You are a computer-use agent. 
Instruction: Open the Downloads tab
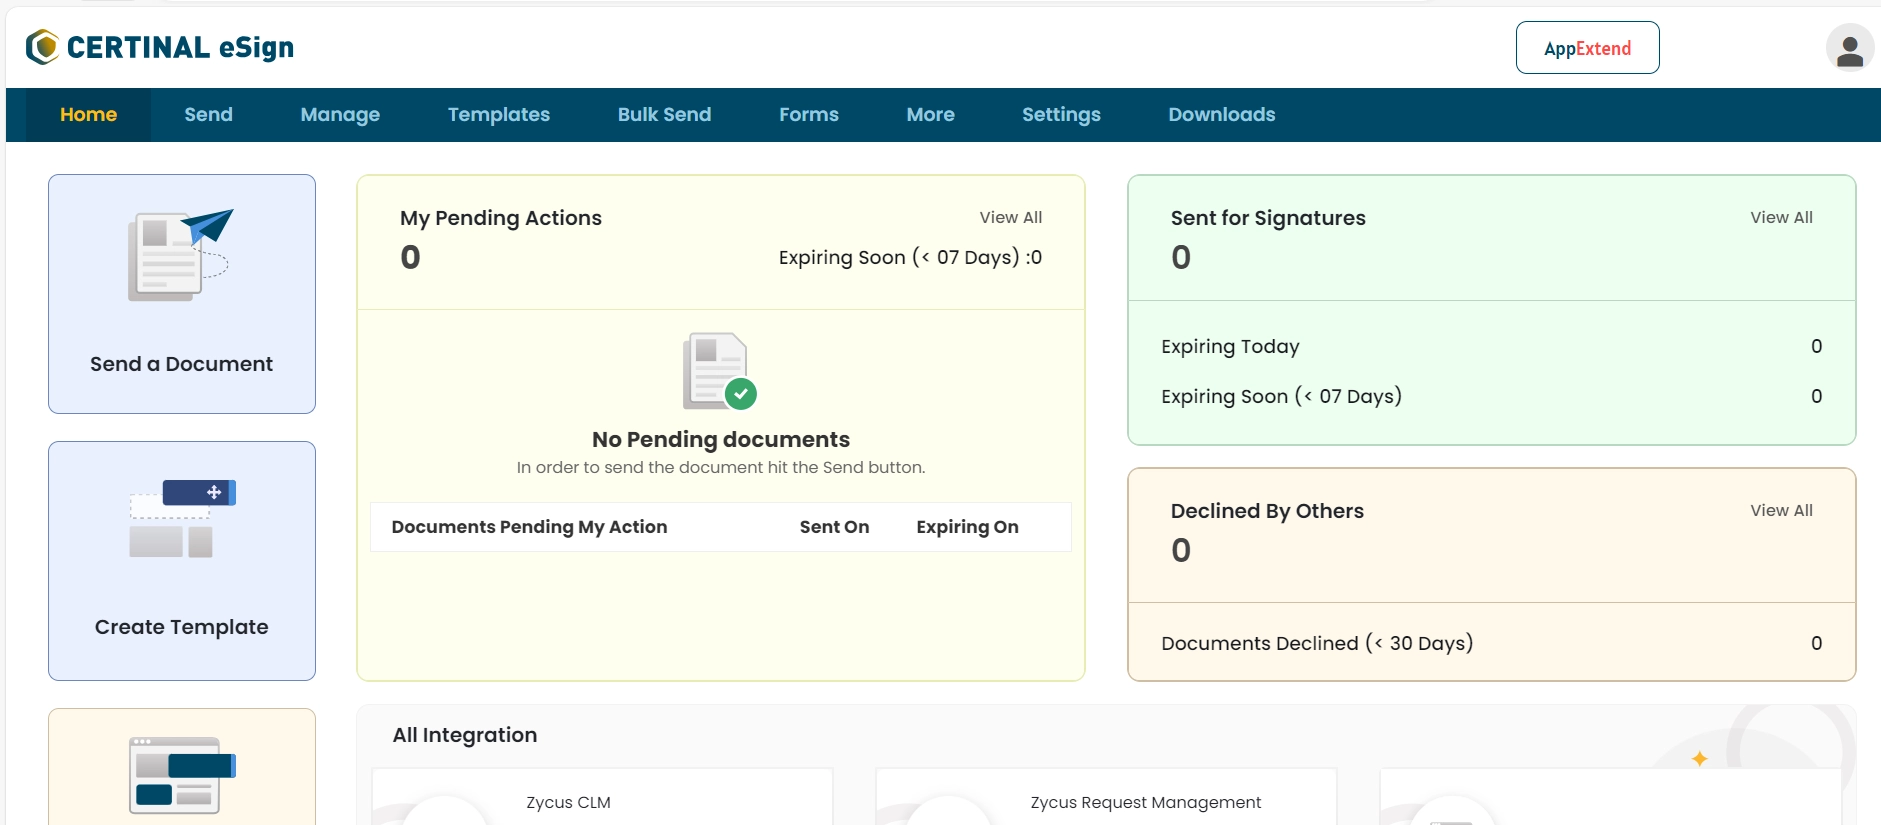pos(1221,115)
